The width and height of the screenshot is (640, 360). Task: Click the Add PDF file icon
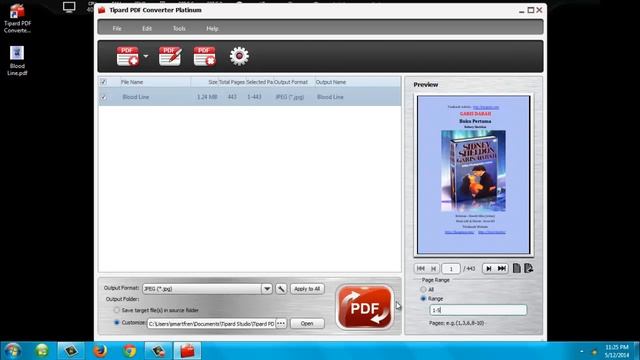pos(127,56)
